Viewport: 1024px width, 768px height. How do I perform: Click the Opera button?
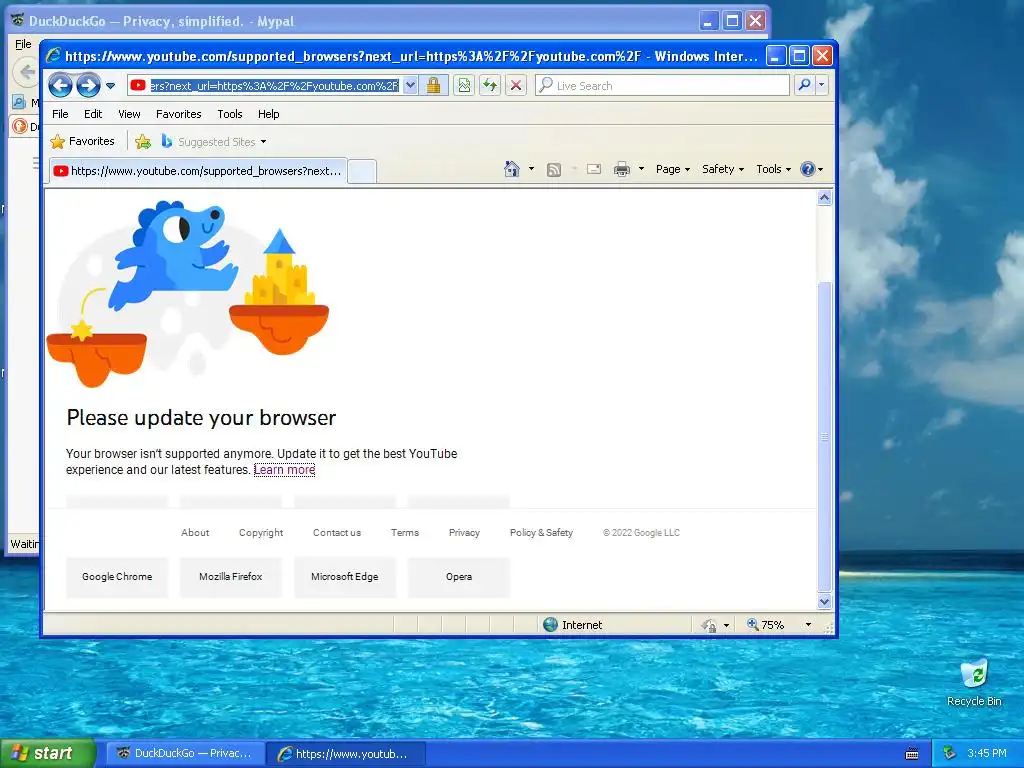point(459,577)
